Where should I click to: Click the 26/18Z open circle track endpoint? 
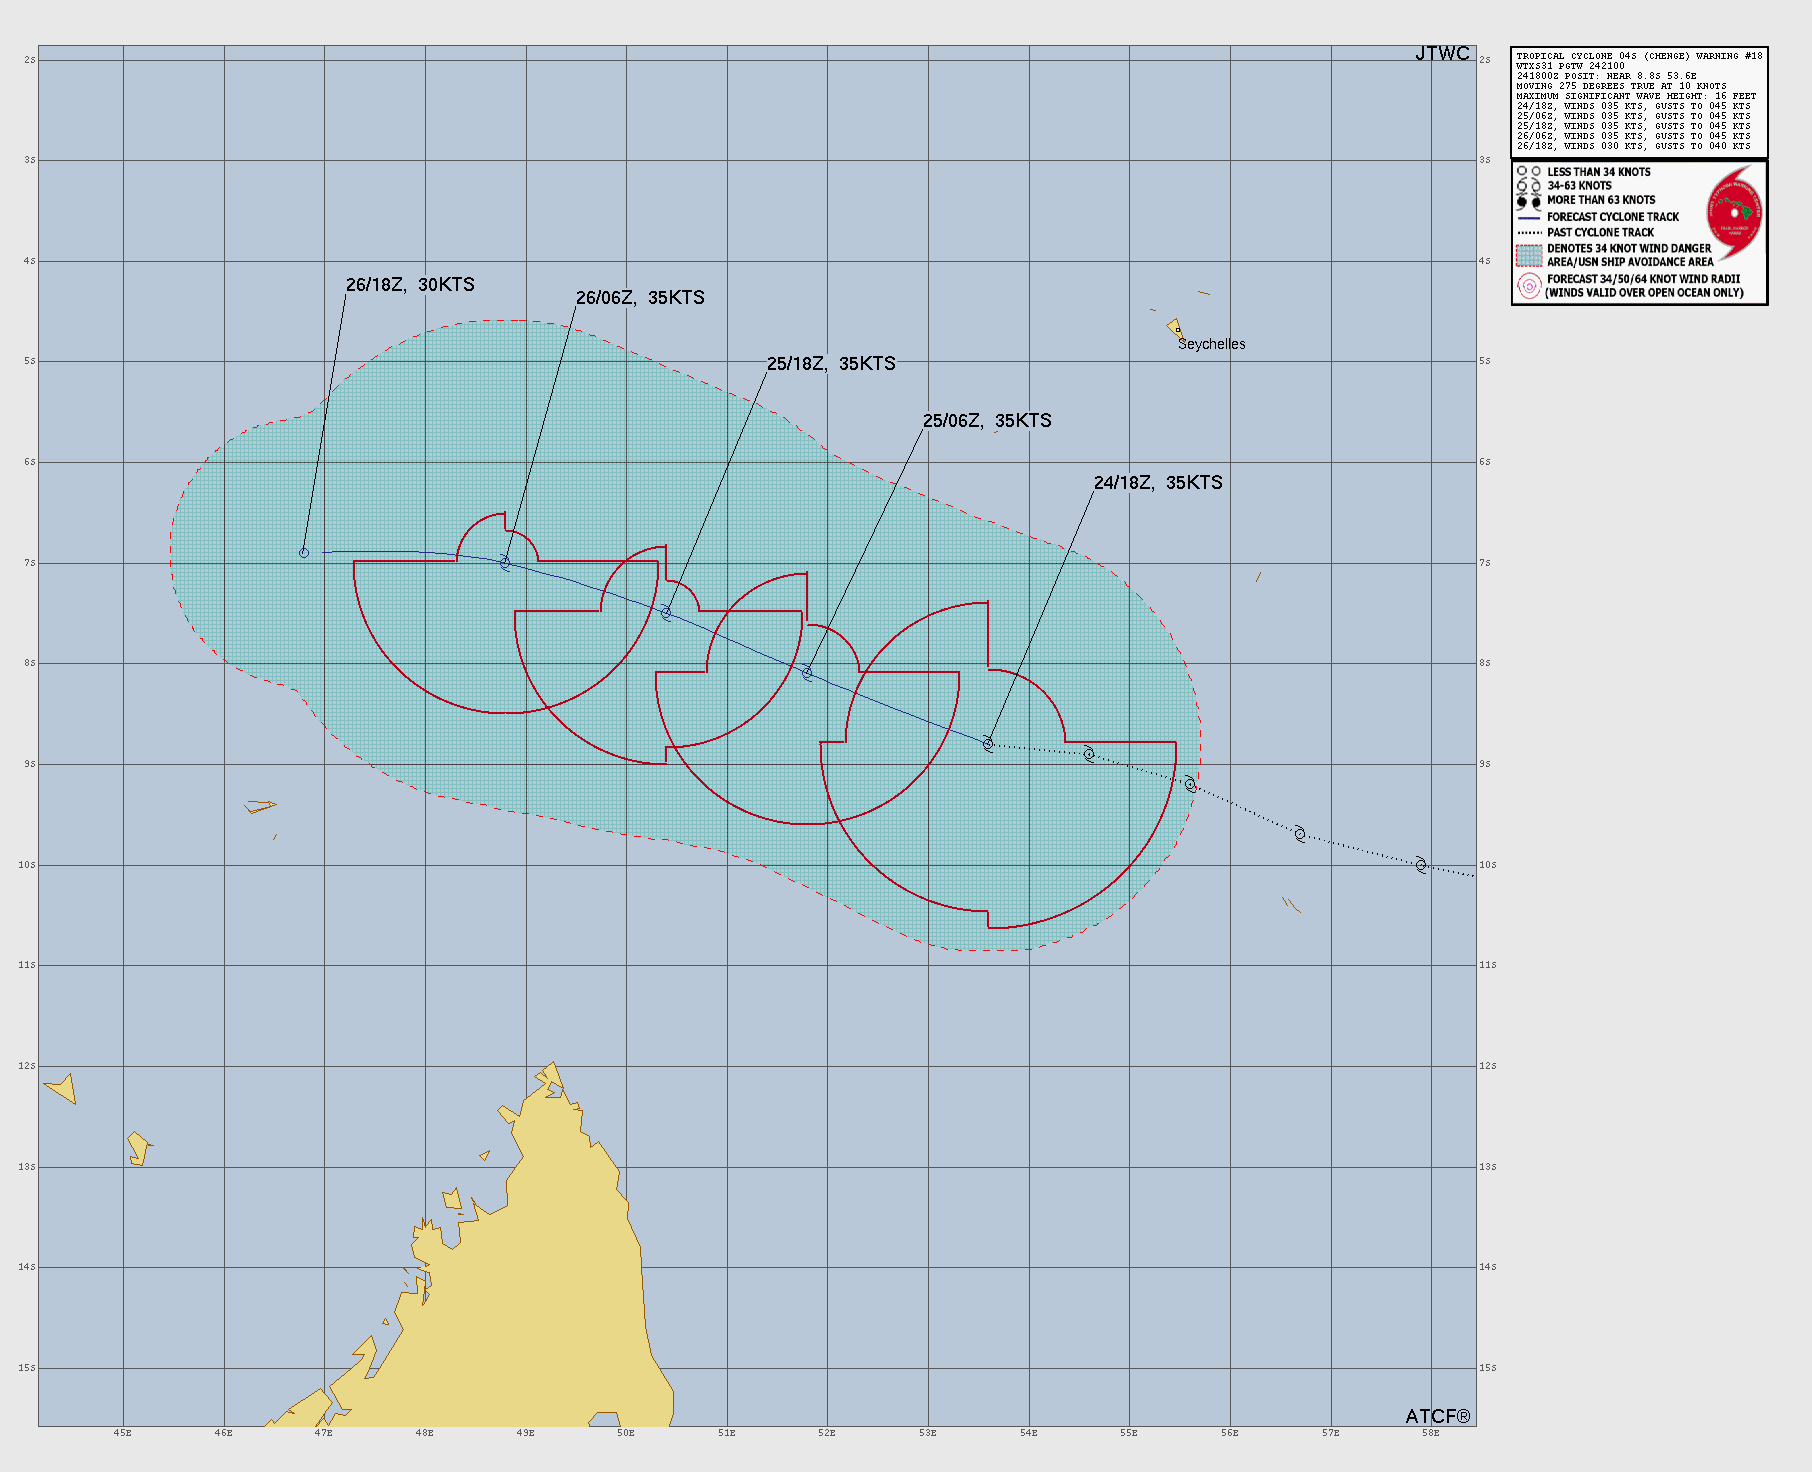304,553
